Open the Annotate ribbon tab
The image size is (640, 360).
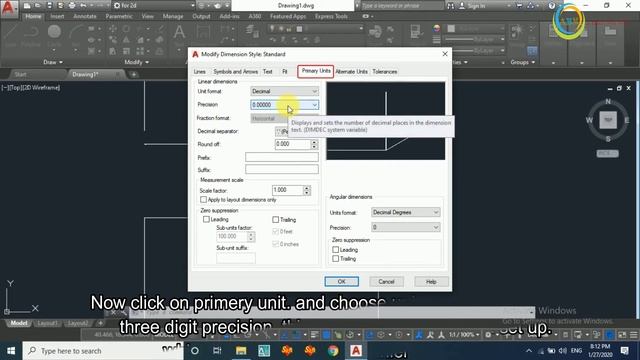84,17
